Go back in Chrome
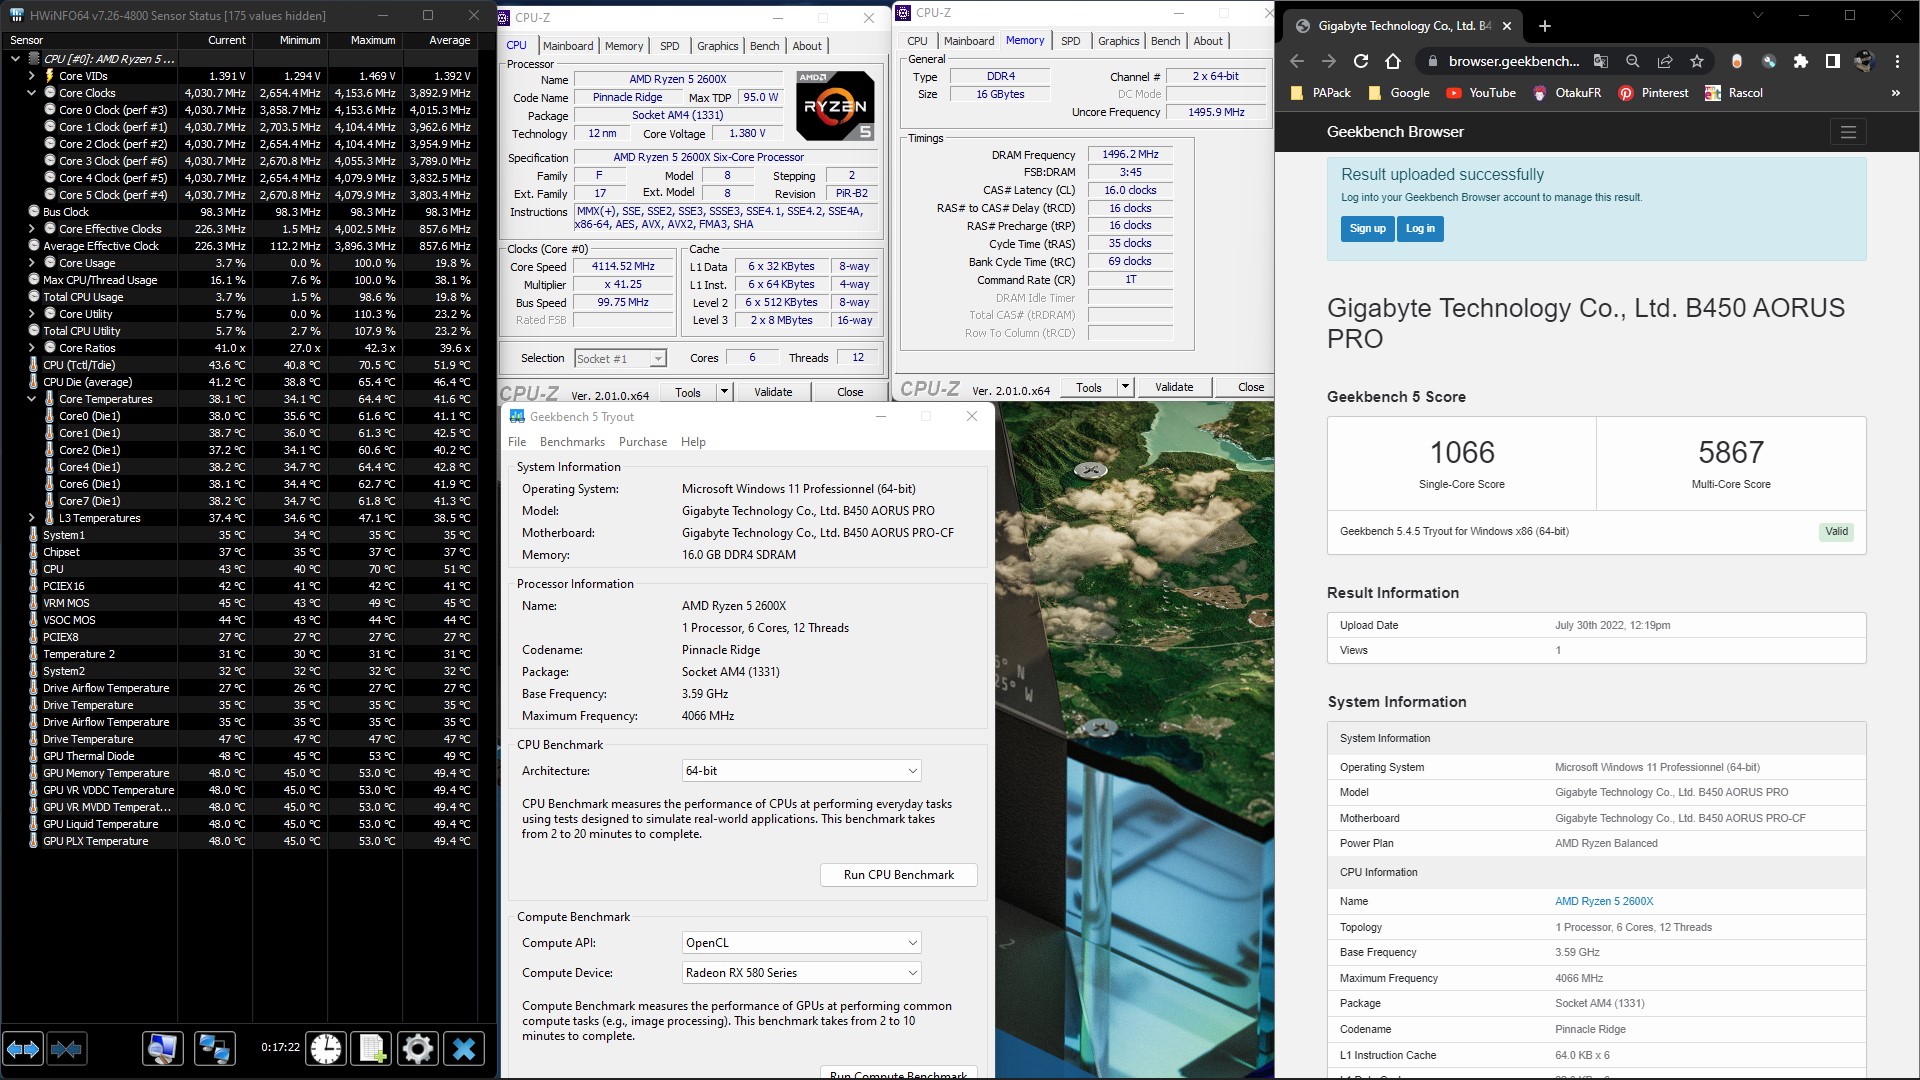Screen dimensions: 1920x1080 point(1297,61)
